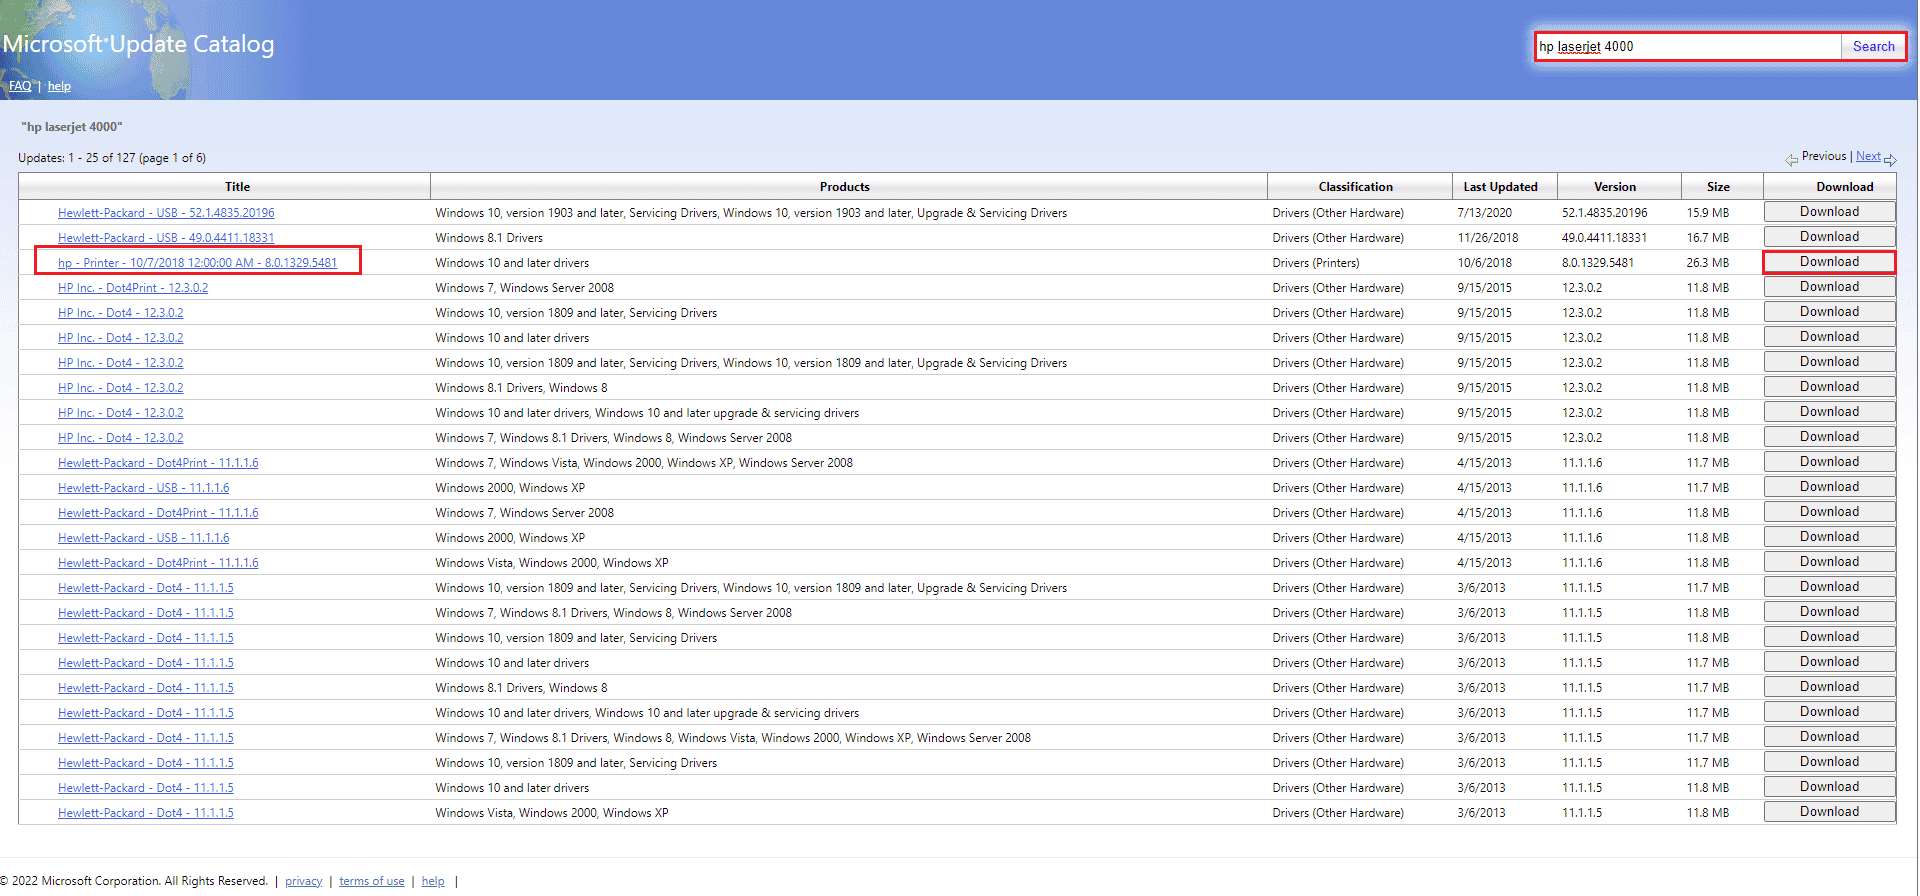Click the left arrow icon beside Previous
Viewport: 1920px width, 896px height.
click(x=1791, y=160)
